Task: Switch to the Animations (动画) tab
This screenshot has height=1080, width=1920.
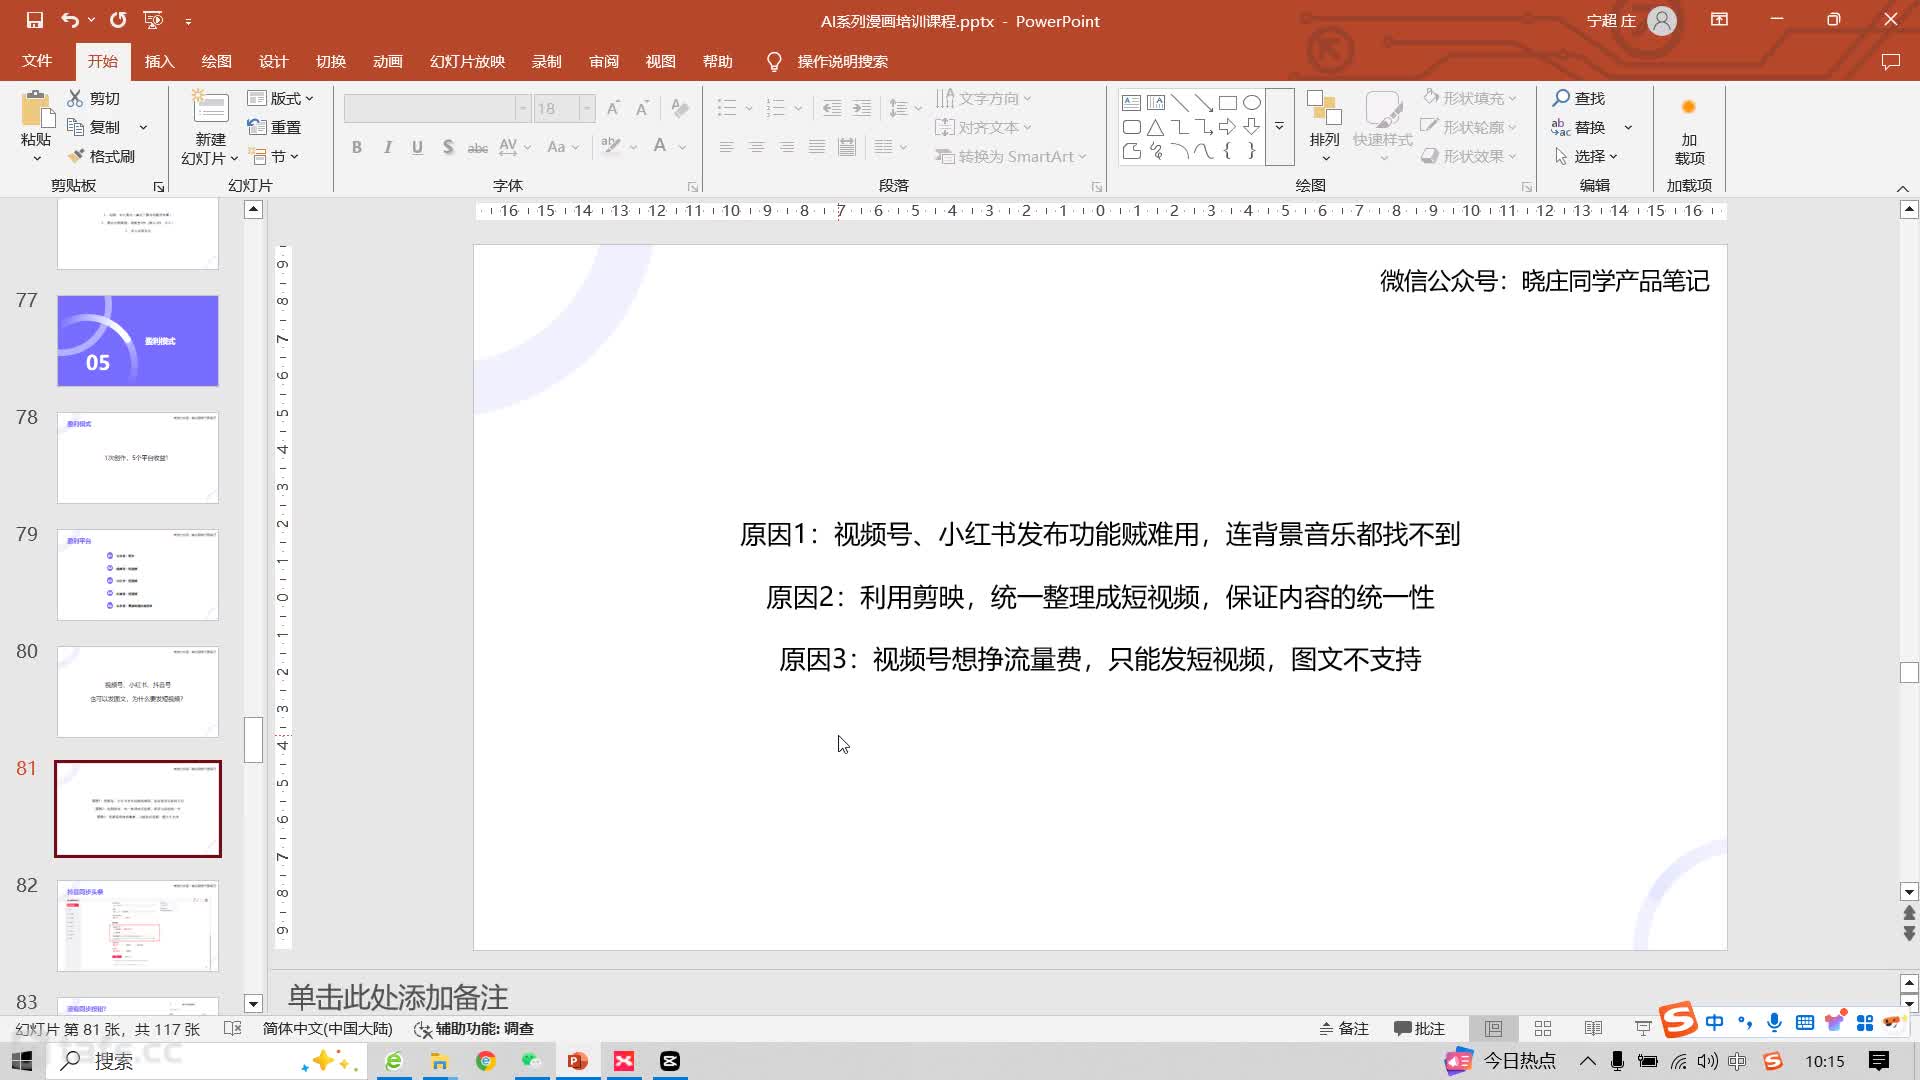Action: [387, 61]
